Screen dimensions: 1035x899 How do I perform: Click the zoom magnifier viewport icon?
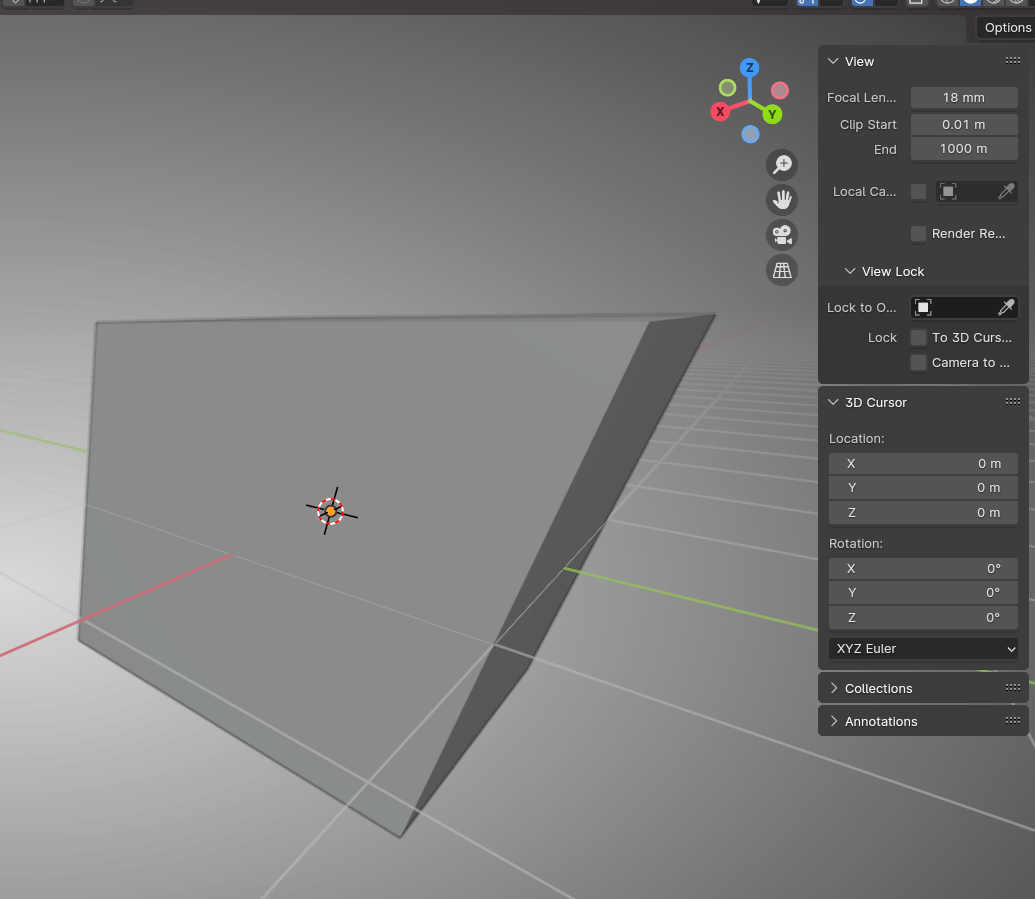pyautogui.click(x=782, y=164)
